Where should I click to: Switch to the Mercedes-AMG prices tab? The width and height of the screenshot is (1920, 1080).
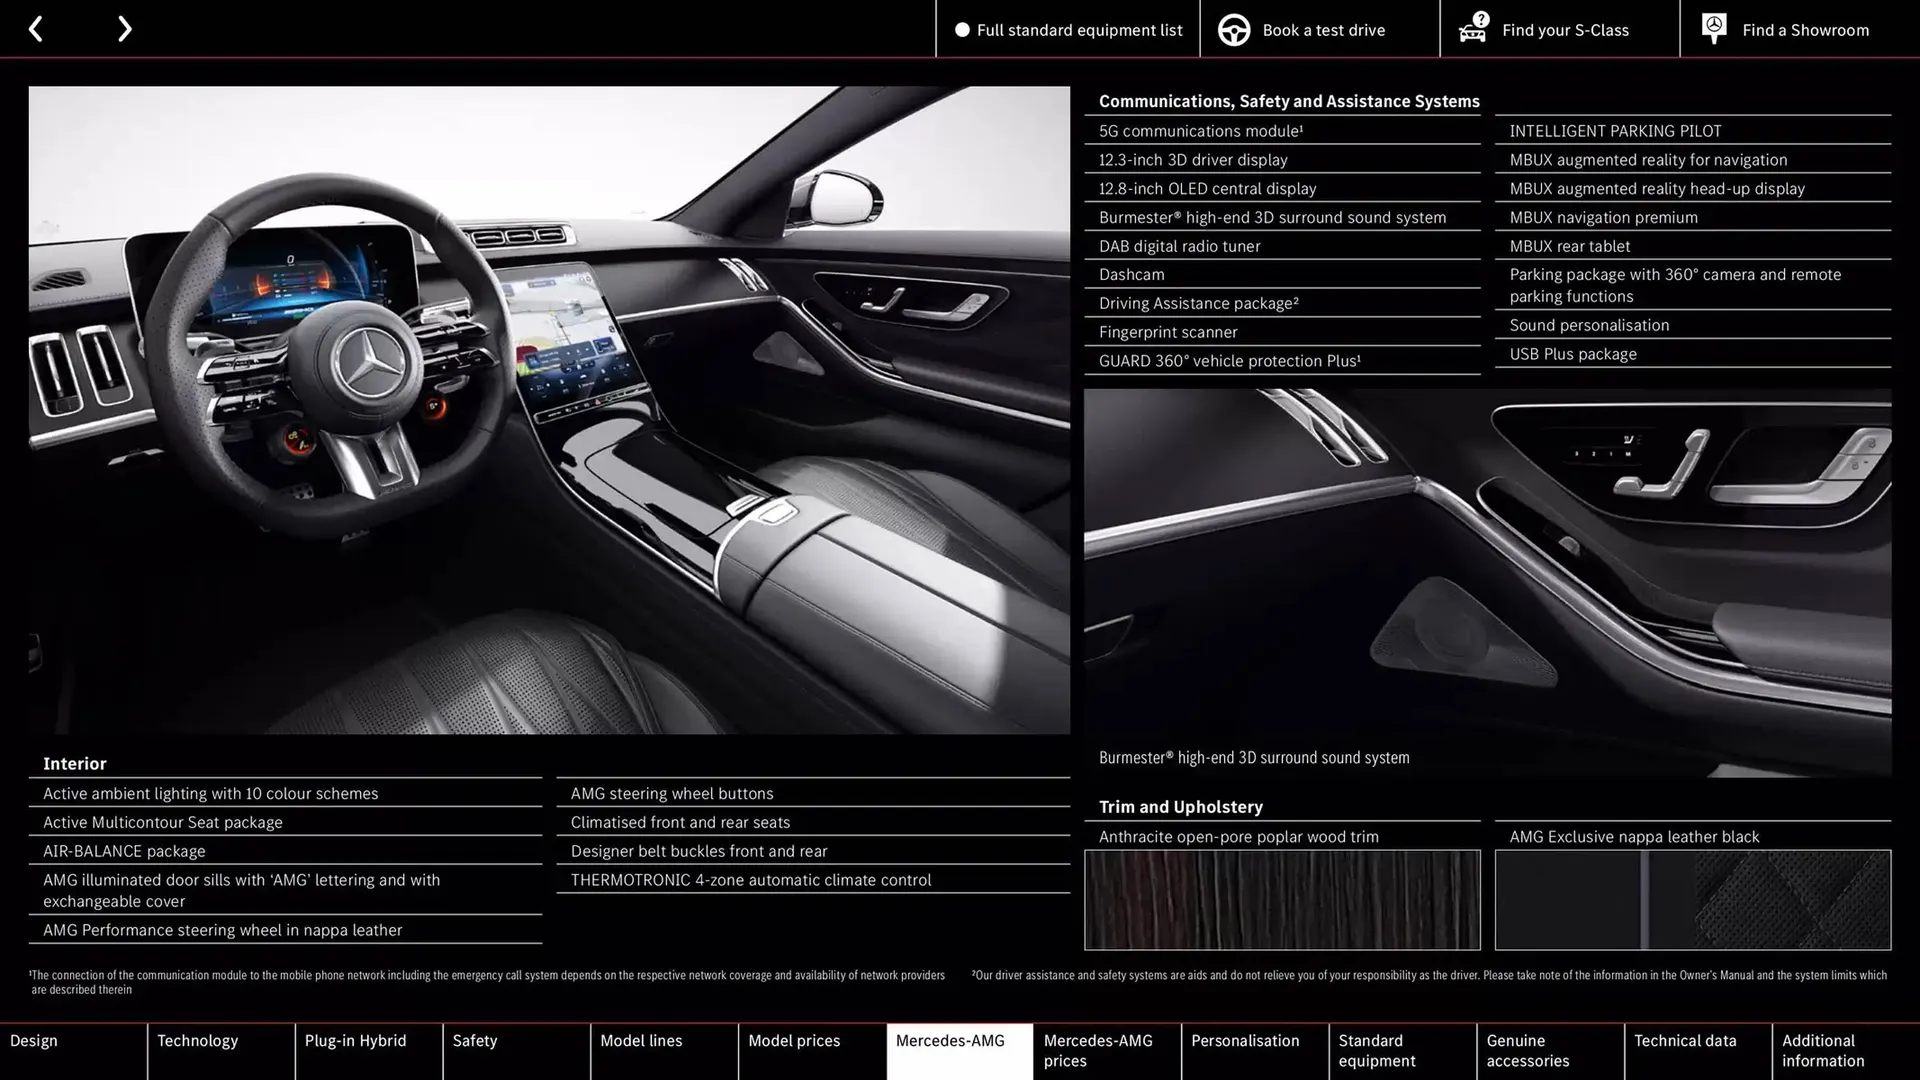(x=1106, y=1051)
